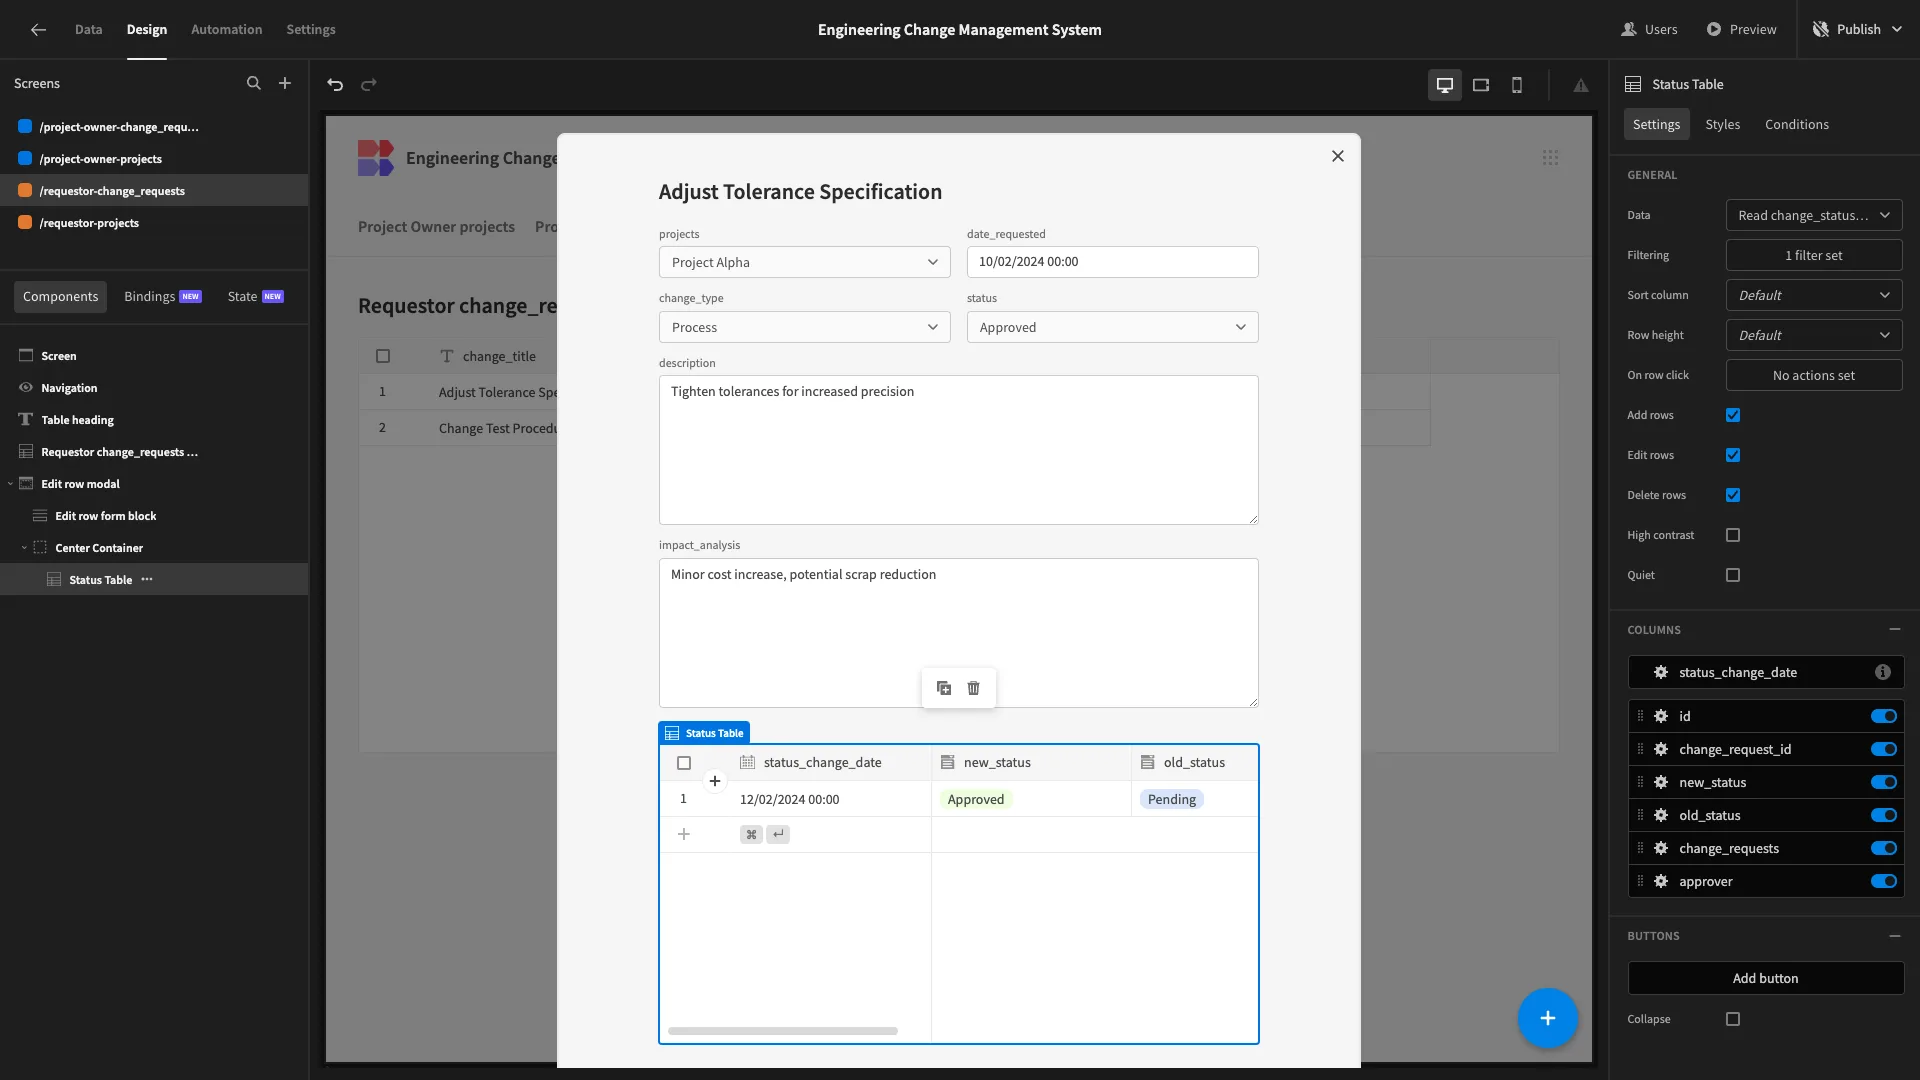Click the description text area
The height and width of the screenshot is (1080, 1920).
[958, 450]
